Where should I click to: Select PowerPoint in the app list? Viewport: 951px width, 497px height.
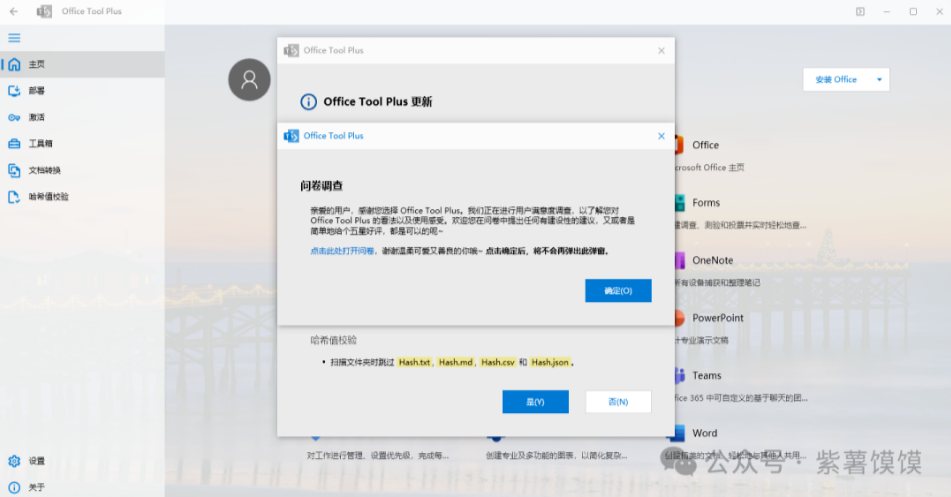[x=717, y=318]
